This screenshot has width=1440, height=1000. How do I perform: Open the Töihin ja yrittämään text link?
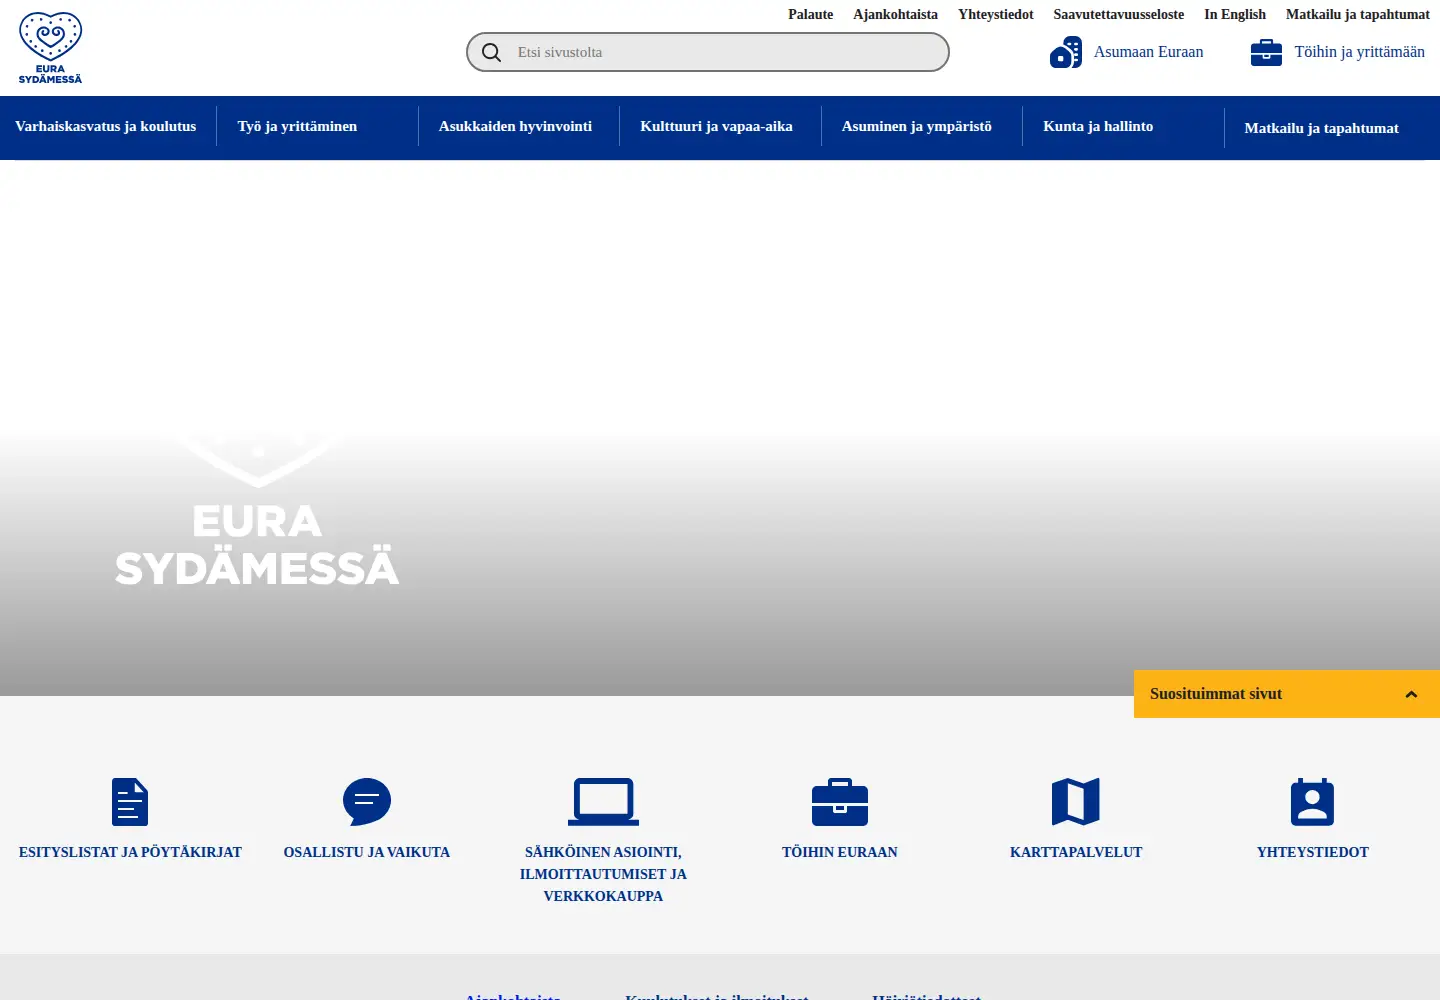point(1359,52)
